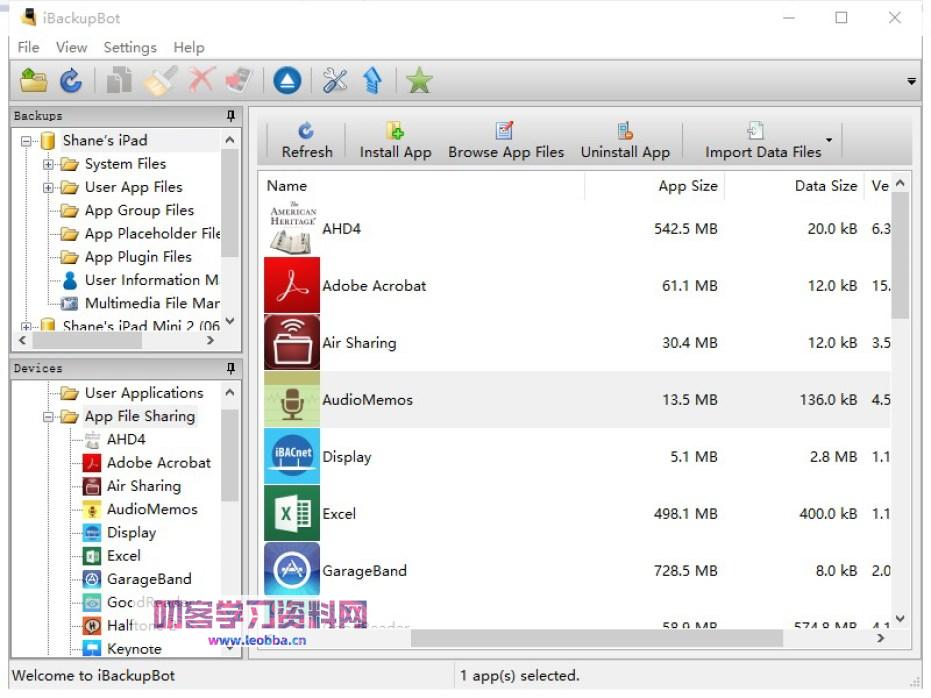Sort the list by Name column header

[x=423, y=186]
